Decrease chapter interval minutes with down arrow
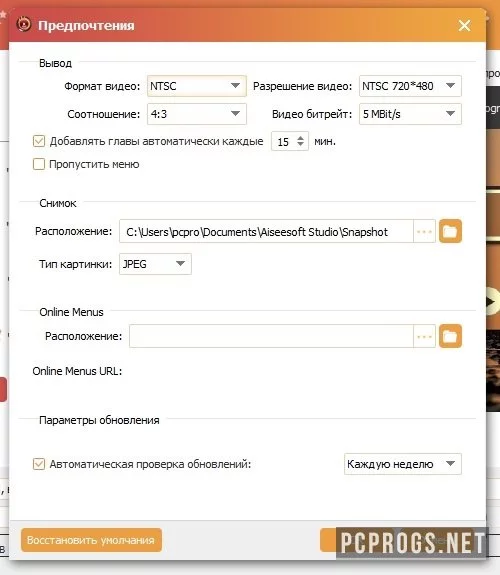Viewport: 500px width, 575px height. [x=300, y=144]
